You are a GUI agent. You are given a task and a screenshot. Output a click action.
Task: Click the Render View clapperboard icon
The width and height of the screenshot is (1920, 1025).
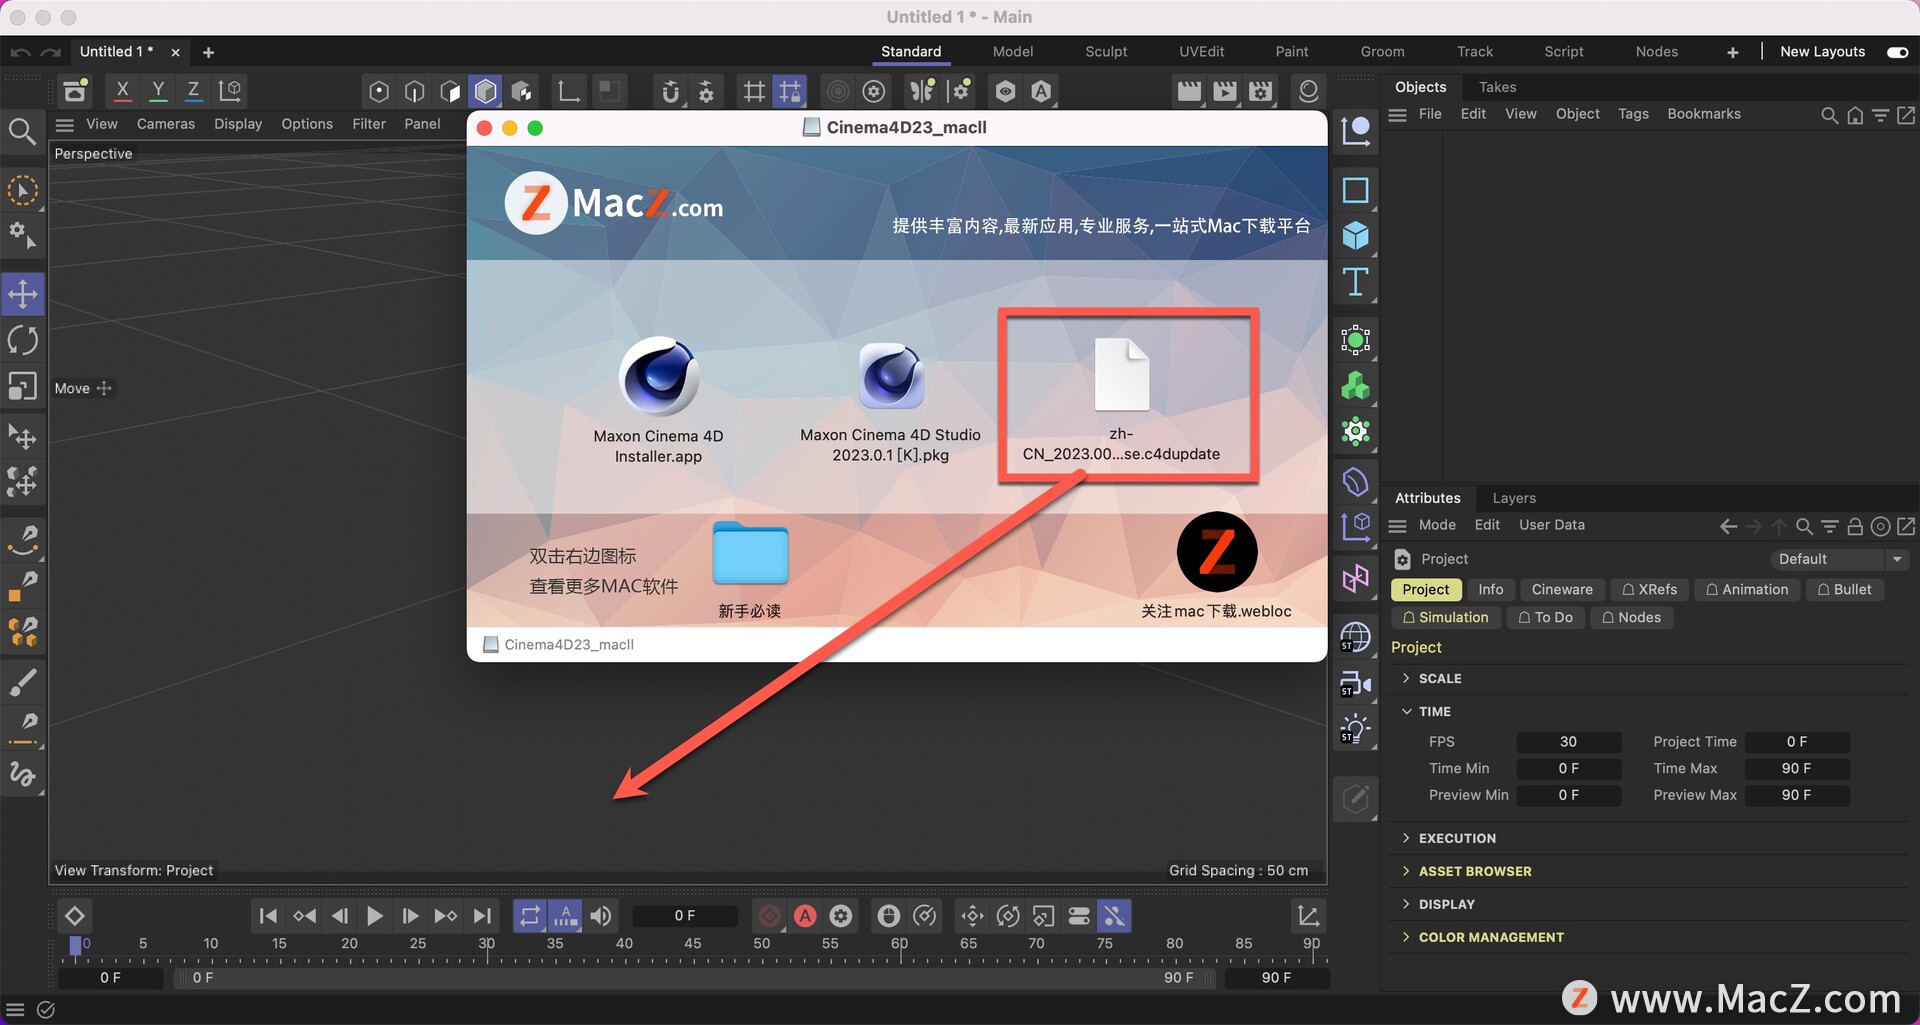click(x=1189, y=91)
